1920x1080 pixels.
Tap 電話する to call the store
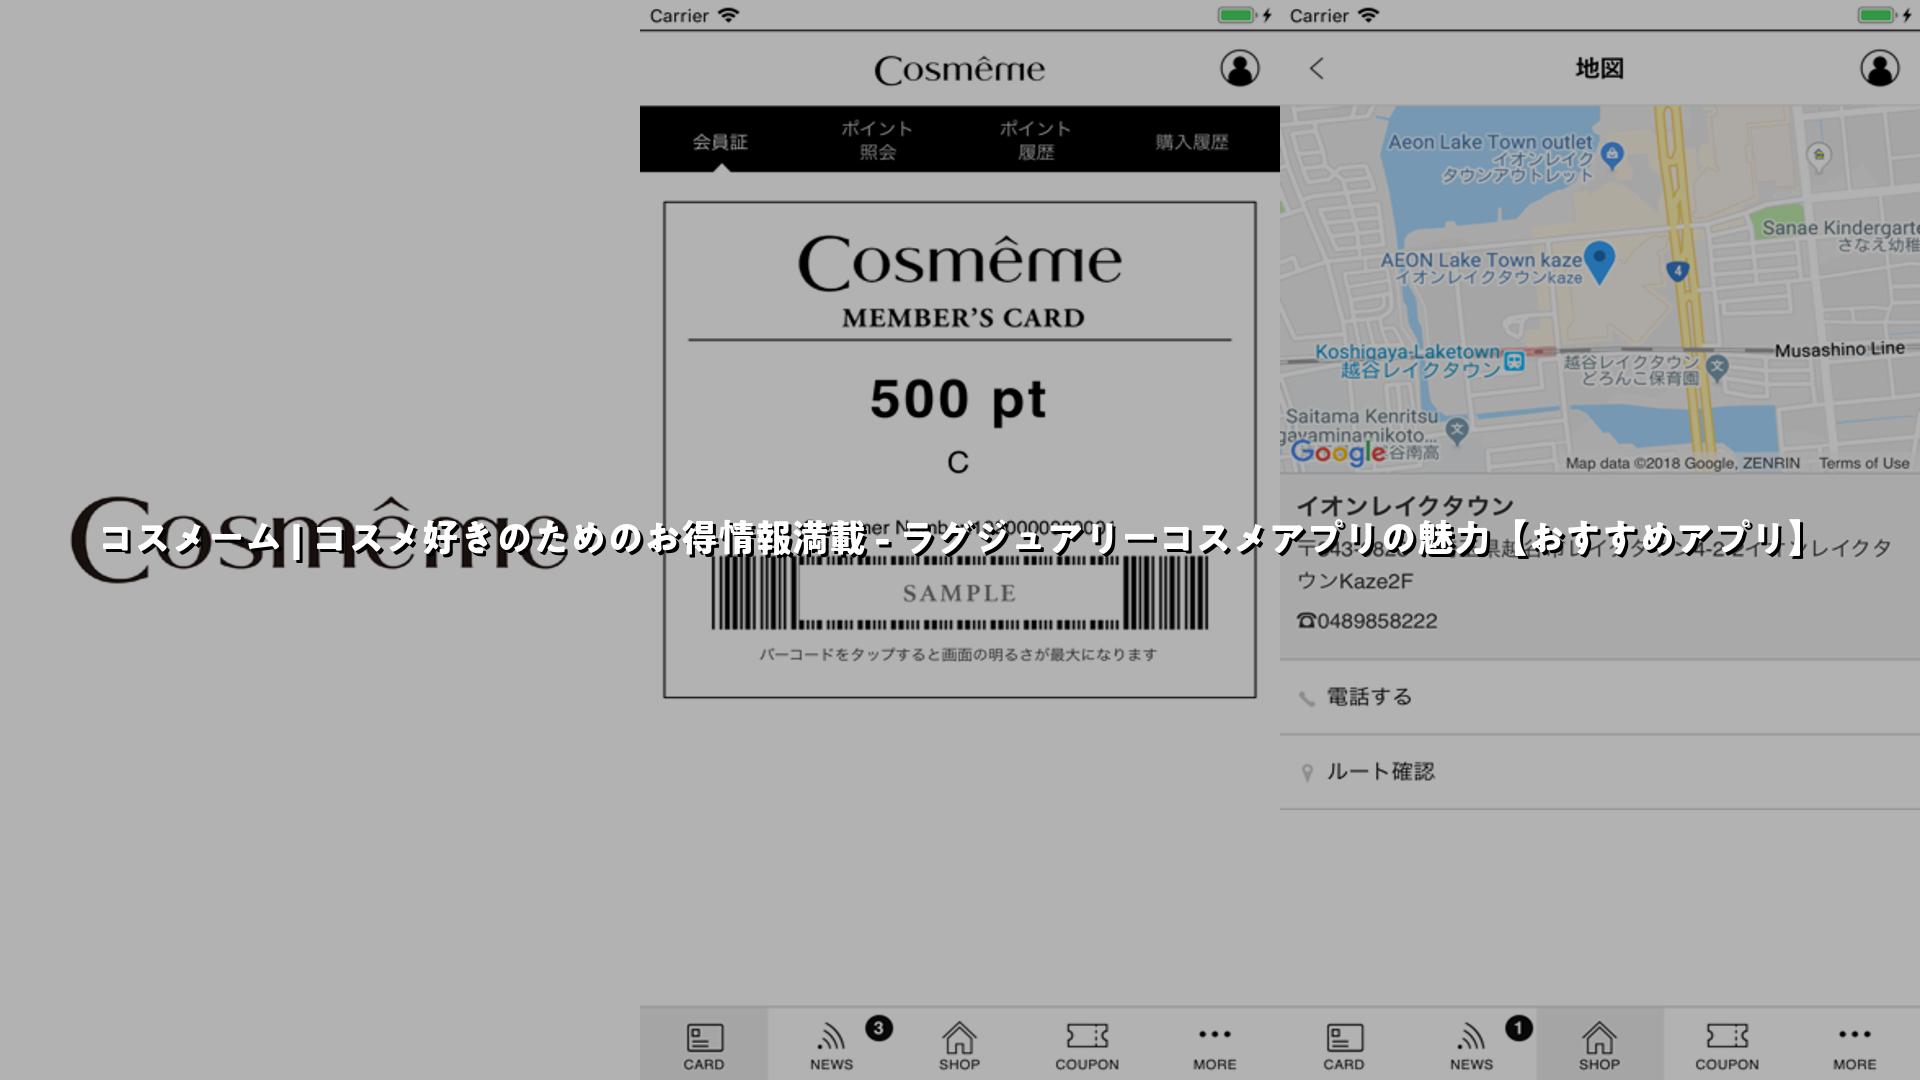click(1600, 697)
